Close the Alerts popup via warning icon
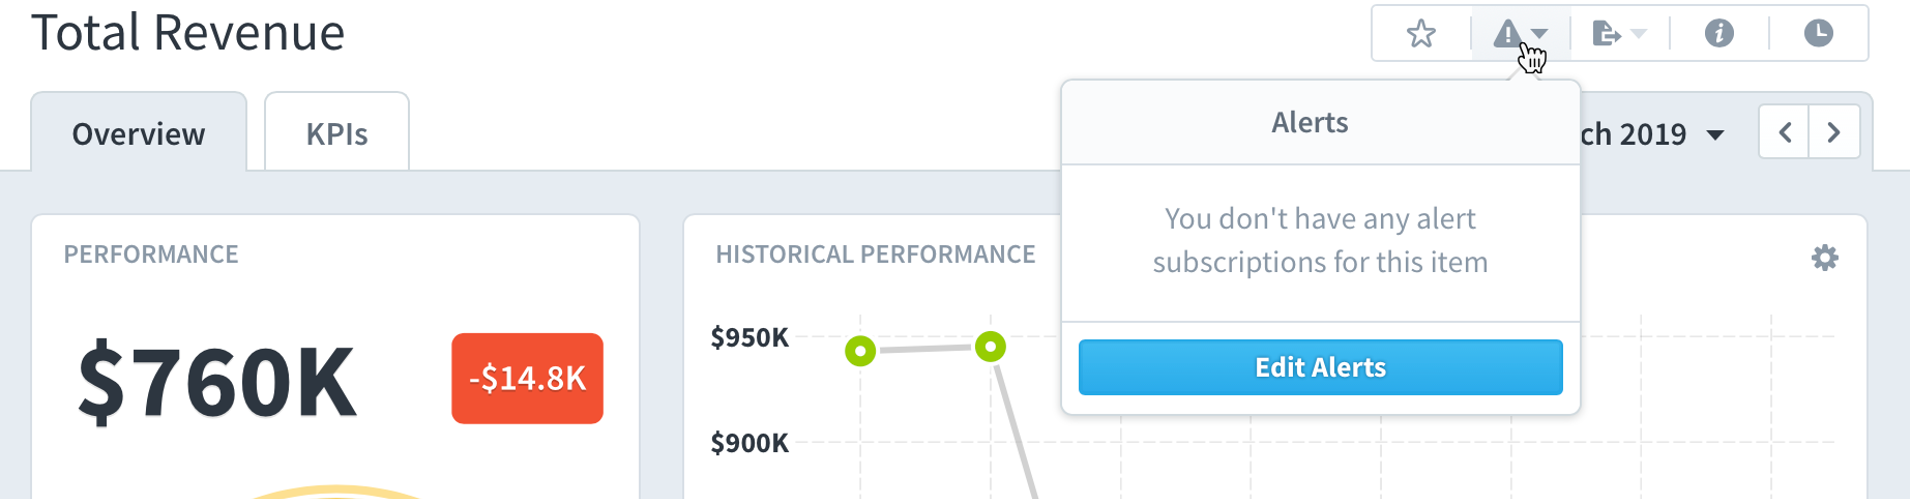 pyautogui.click(x=1507, y=34)
